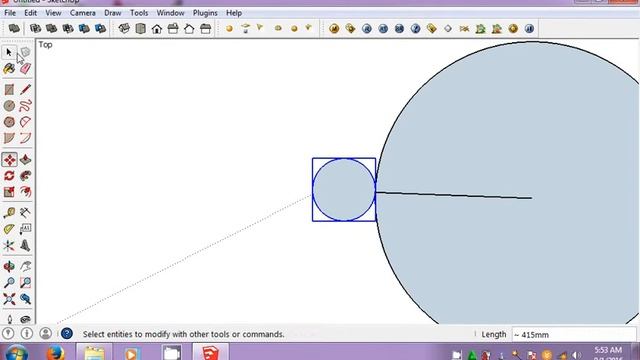This screenshot has height=360, width=640.
Task: Open Firefox from the taskbar
Action: 55,353
